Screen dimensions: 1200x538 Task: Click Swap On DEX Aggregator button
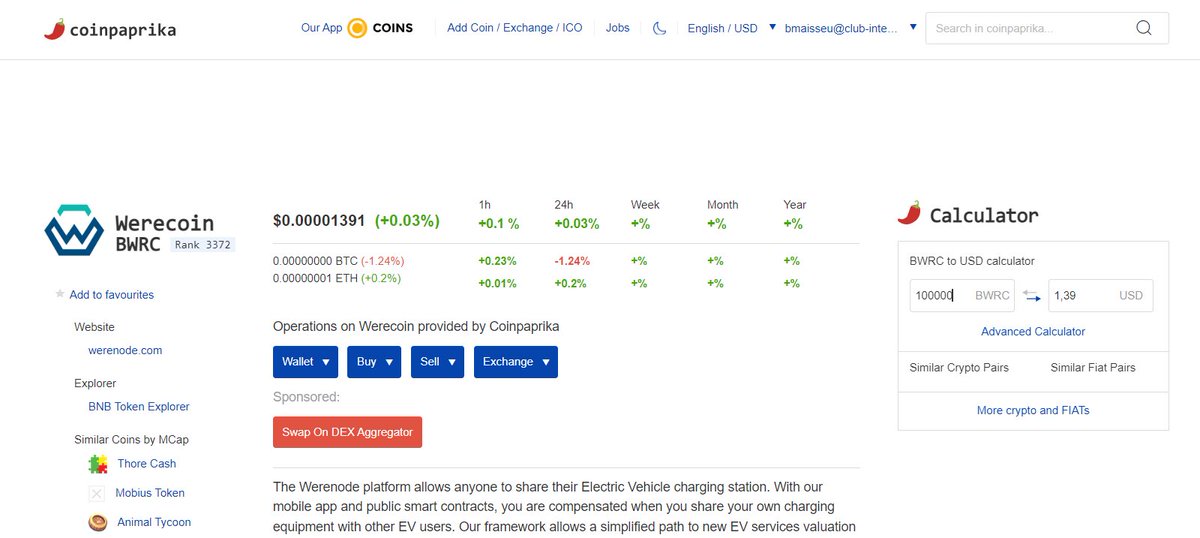point(348,432)
